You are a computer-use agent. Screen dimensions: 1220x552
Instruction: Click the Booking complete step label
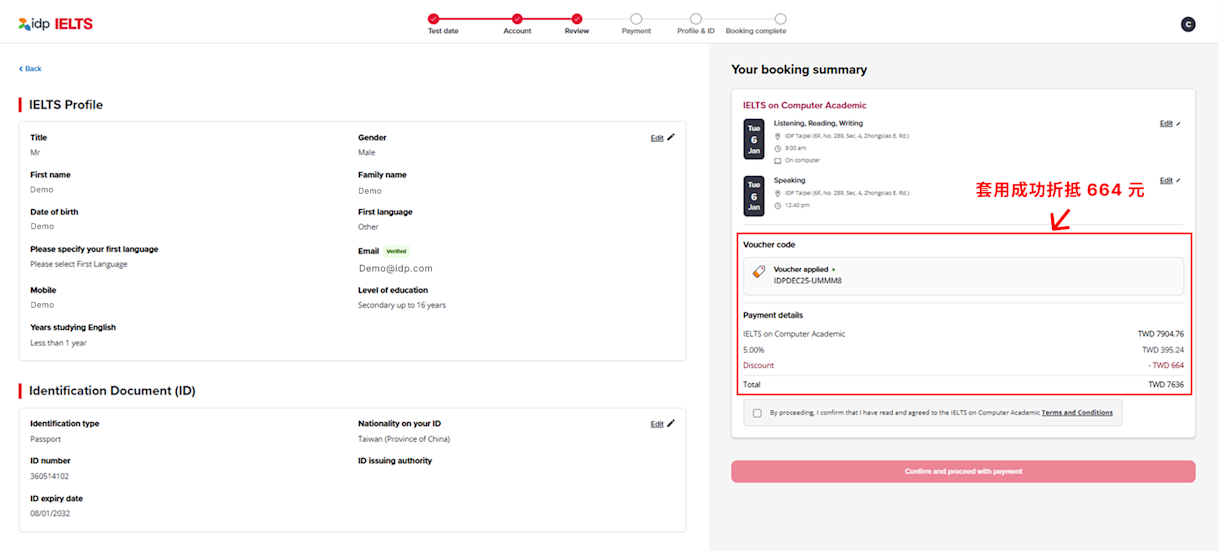(x=756, y=31)
